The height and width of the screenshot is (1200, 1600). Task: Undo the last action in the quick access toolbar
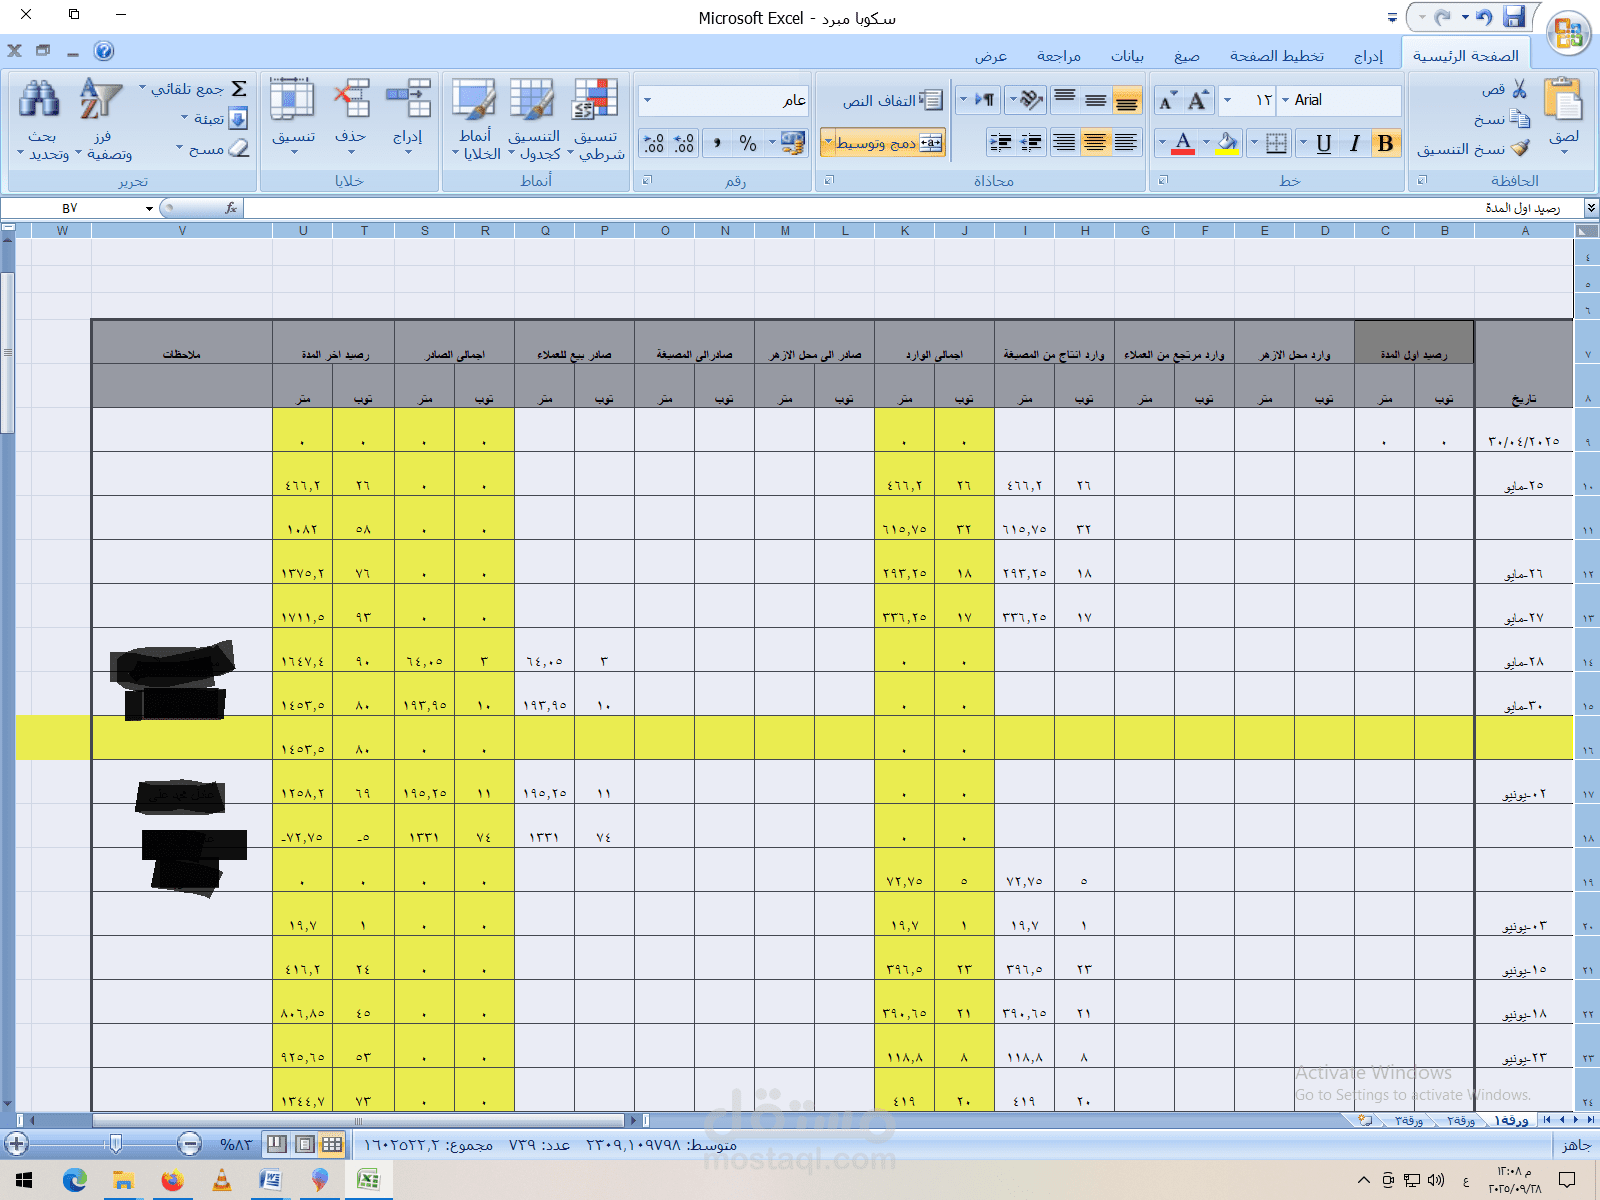click(x=1484, y=17)
